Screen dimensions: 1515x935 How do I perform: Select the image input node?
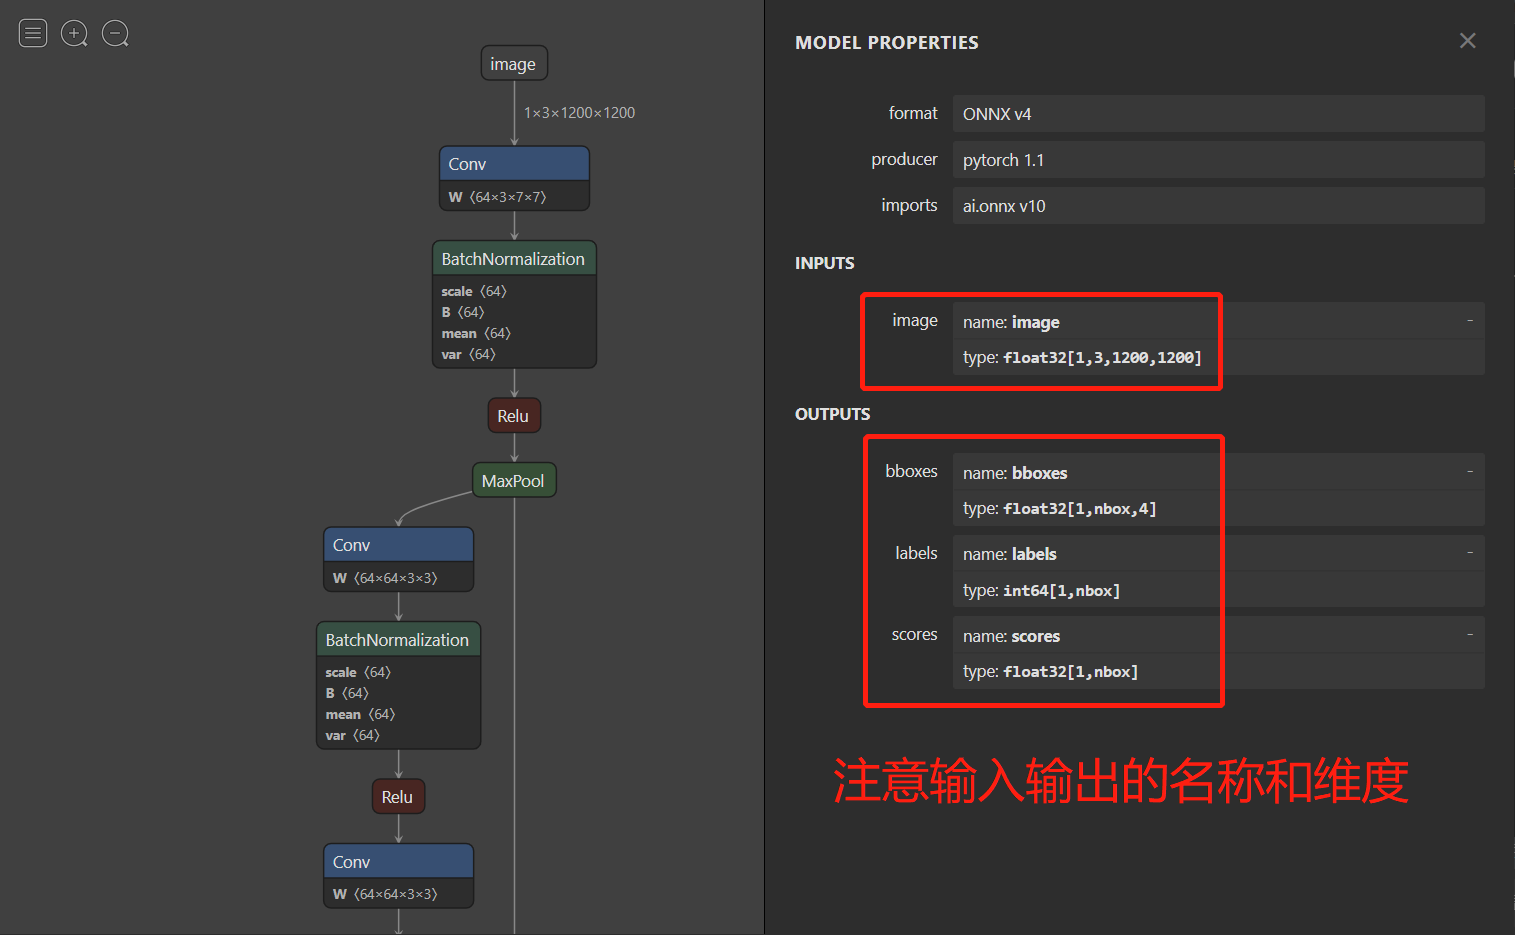tap(513, 62)
